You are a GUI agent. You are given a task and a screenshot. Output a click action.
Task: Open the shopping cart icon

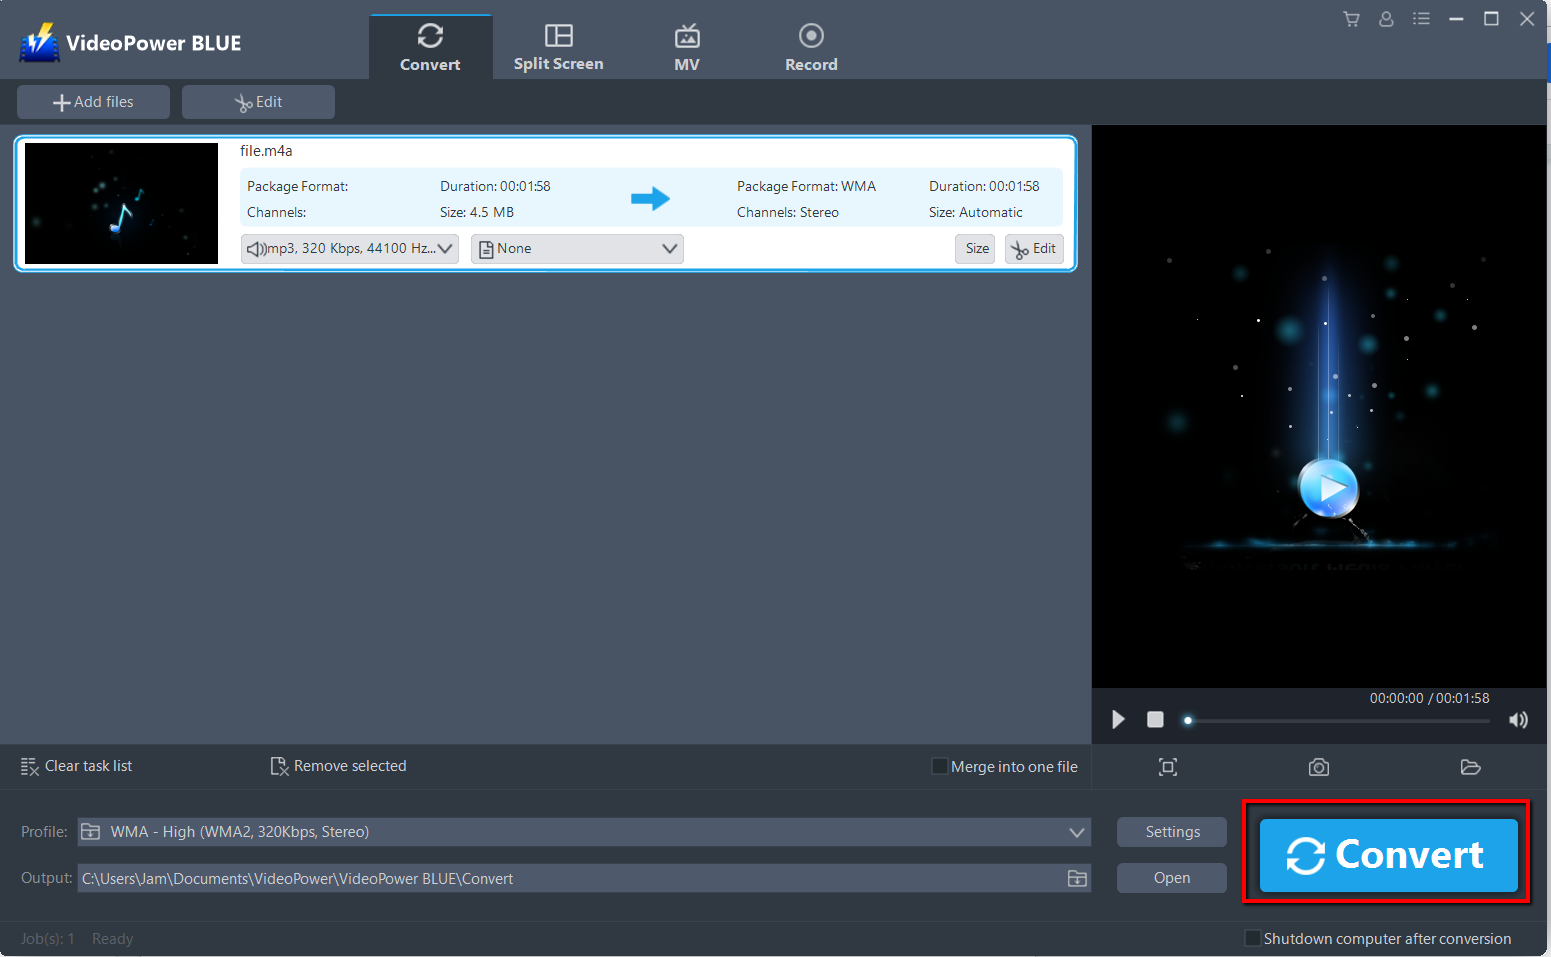(x=1351, y=19)
